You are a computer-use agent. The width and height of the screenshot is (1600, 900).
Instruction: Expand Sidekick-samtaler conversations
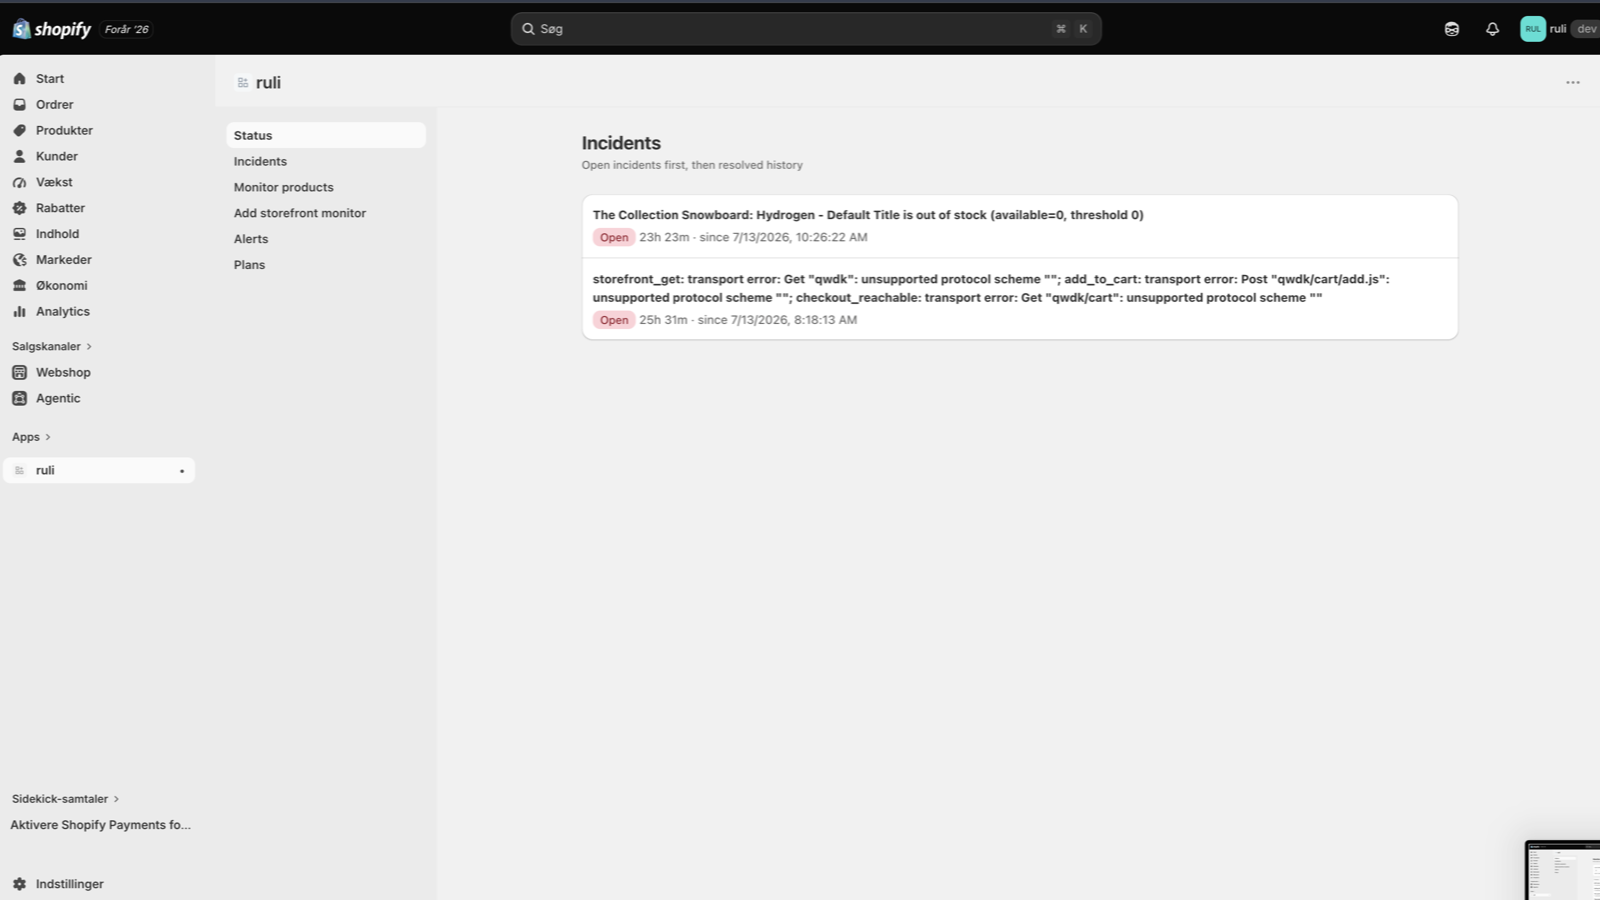[x=66, y=799]
